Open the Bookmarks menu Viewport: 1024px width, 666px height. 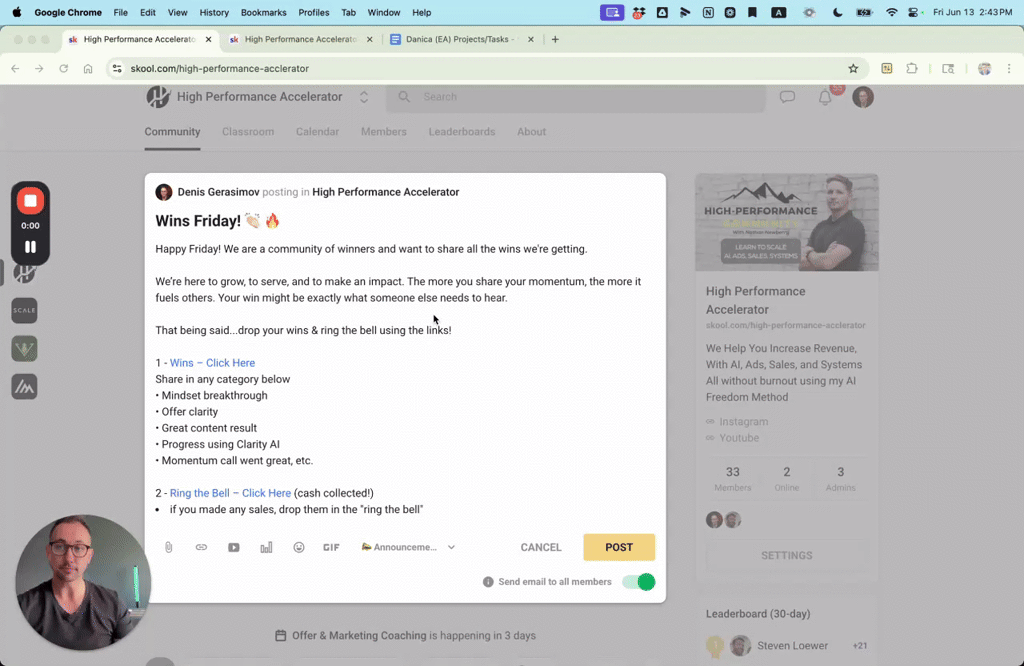(x=263, y=12)
